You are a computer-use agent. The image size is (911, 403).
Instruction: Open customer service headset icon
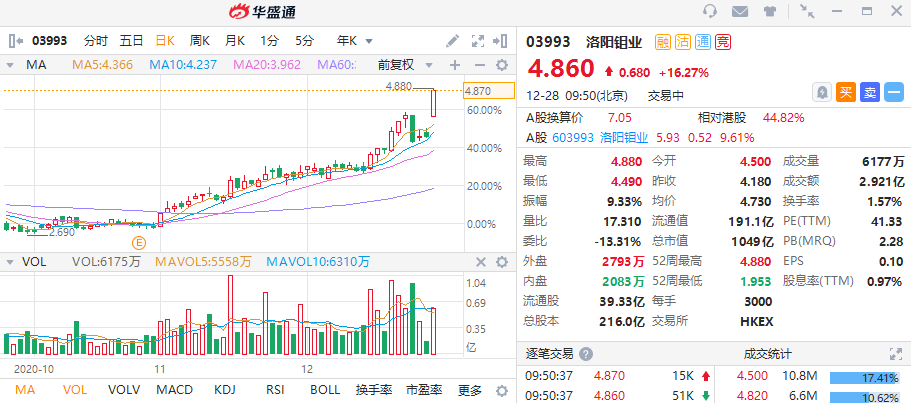click(709, 12)
